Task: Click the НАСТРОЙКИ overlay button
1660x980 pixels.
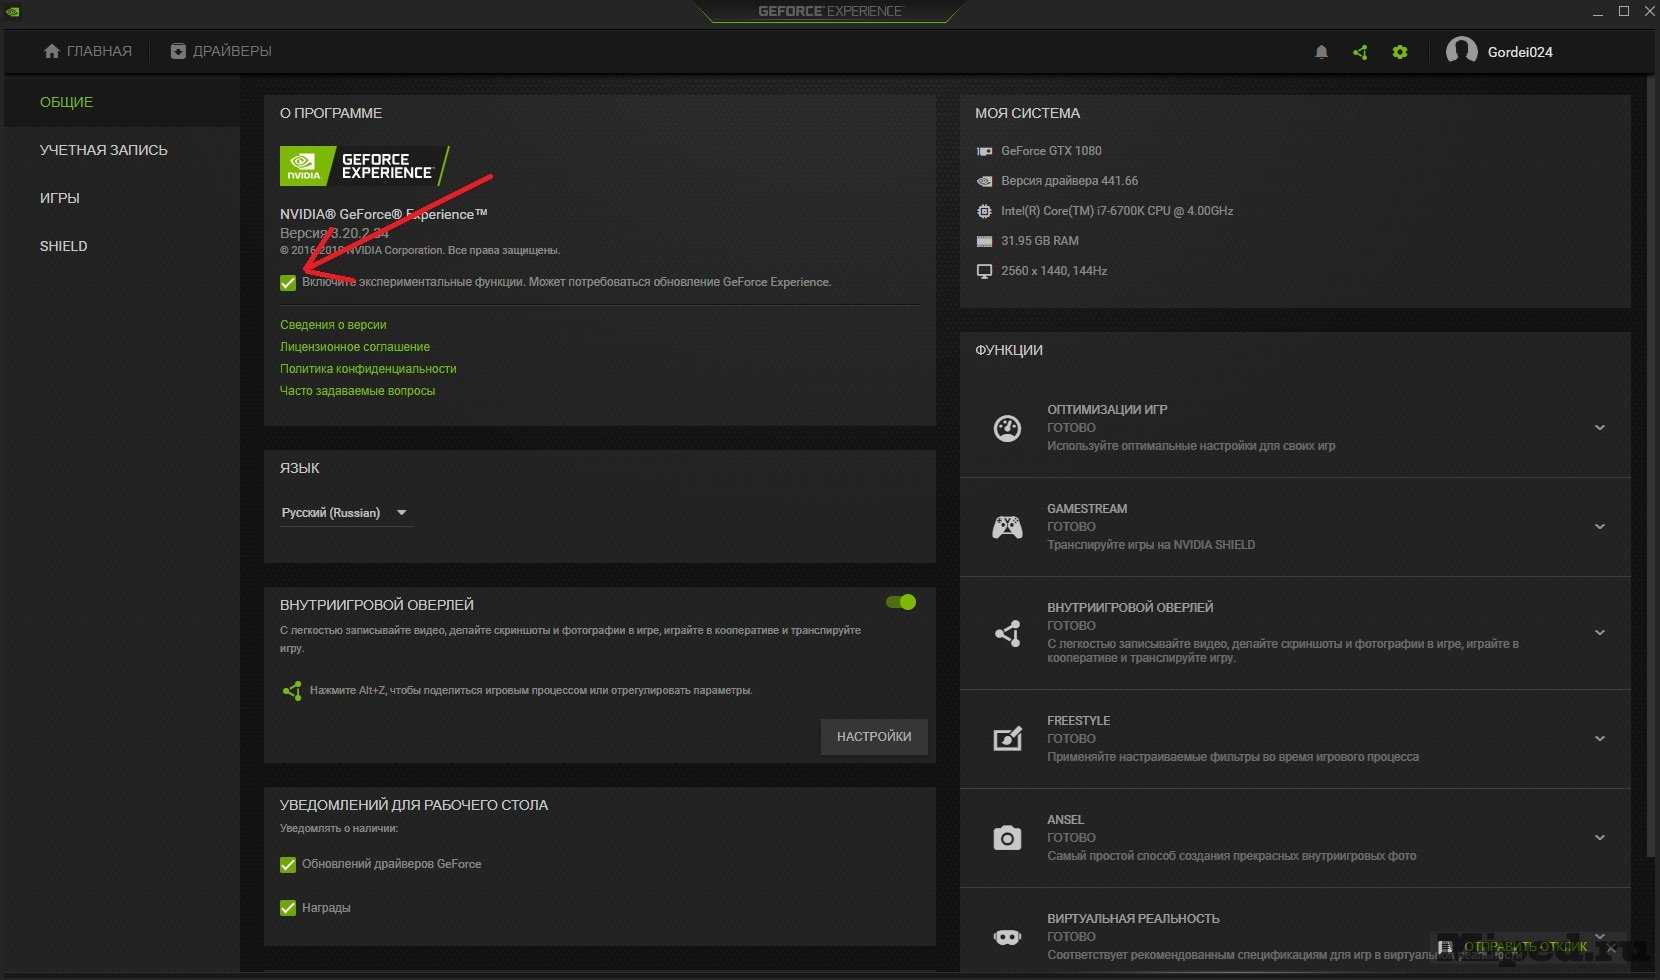Action: click(874, 737)
